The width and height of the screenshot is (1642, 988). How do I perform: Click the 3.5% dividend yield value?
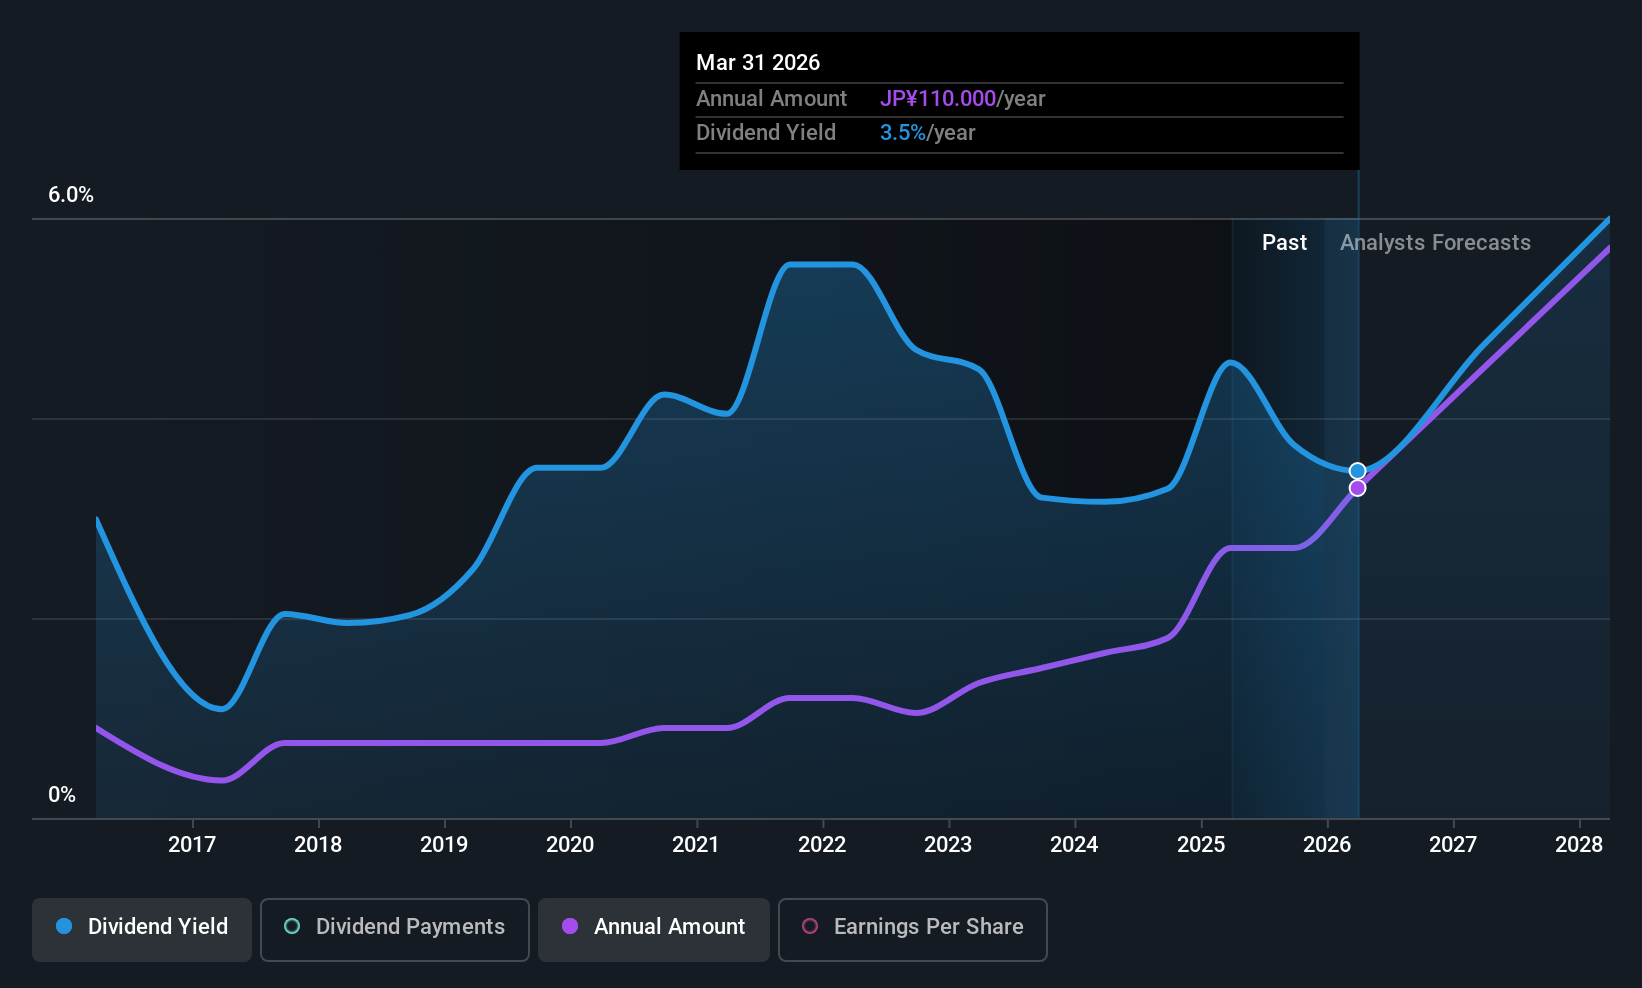click(903, 132)
